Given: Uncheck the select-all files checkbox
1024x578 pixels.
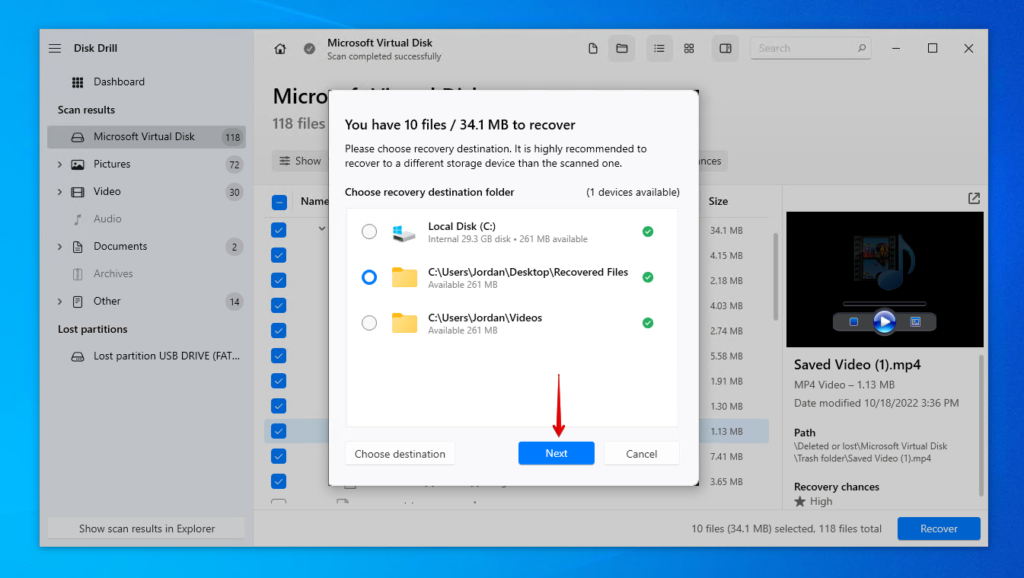Looking at the screenshot, I should point(278,201).
